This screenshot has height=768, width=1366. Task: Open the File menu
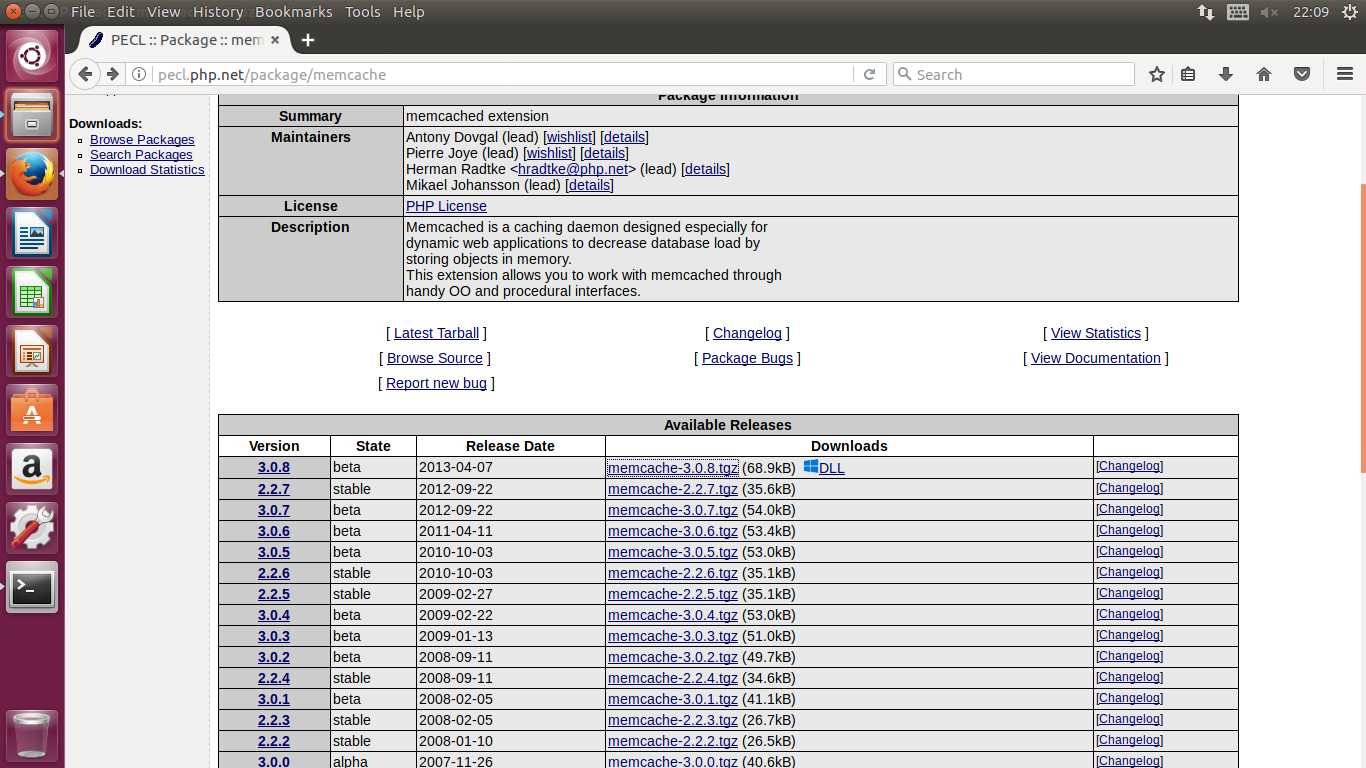click(x=83, y=12)
